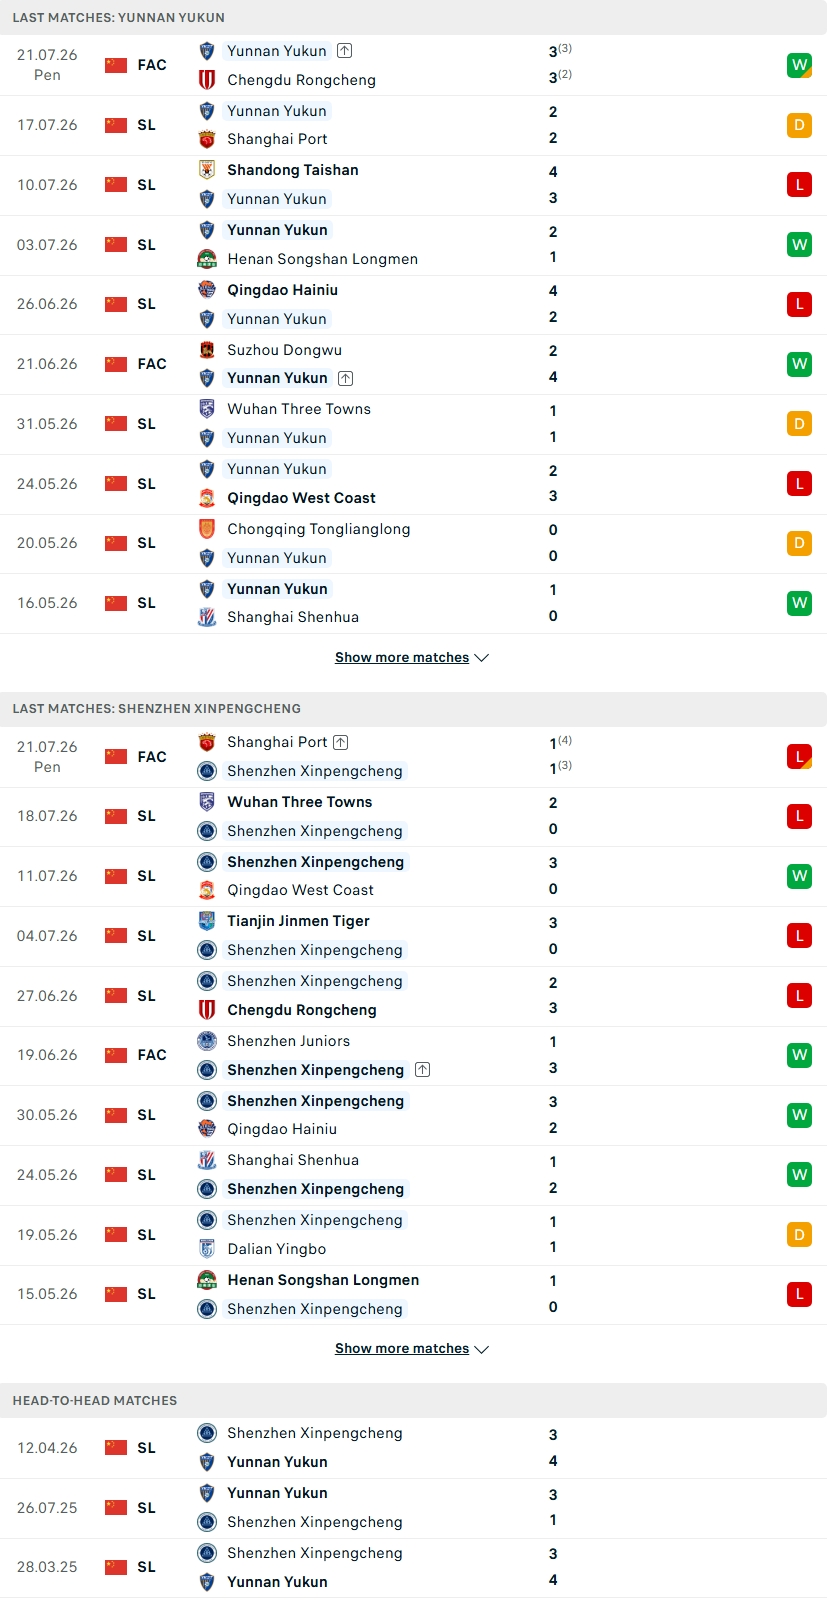Select the FAC competition label on the 19.06.26 match
Viewport: 828px width, 1602px height.
point(152,1055)
